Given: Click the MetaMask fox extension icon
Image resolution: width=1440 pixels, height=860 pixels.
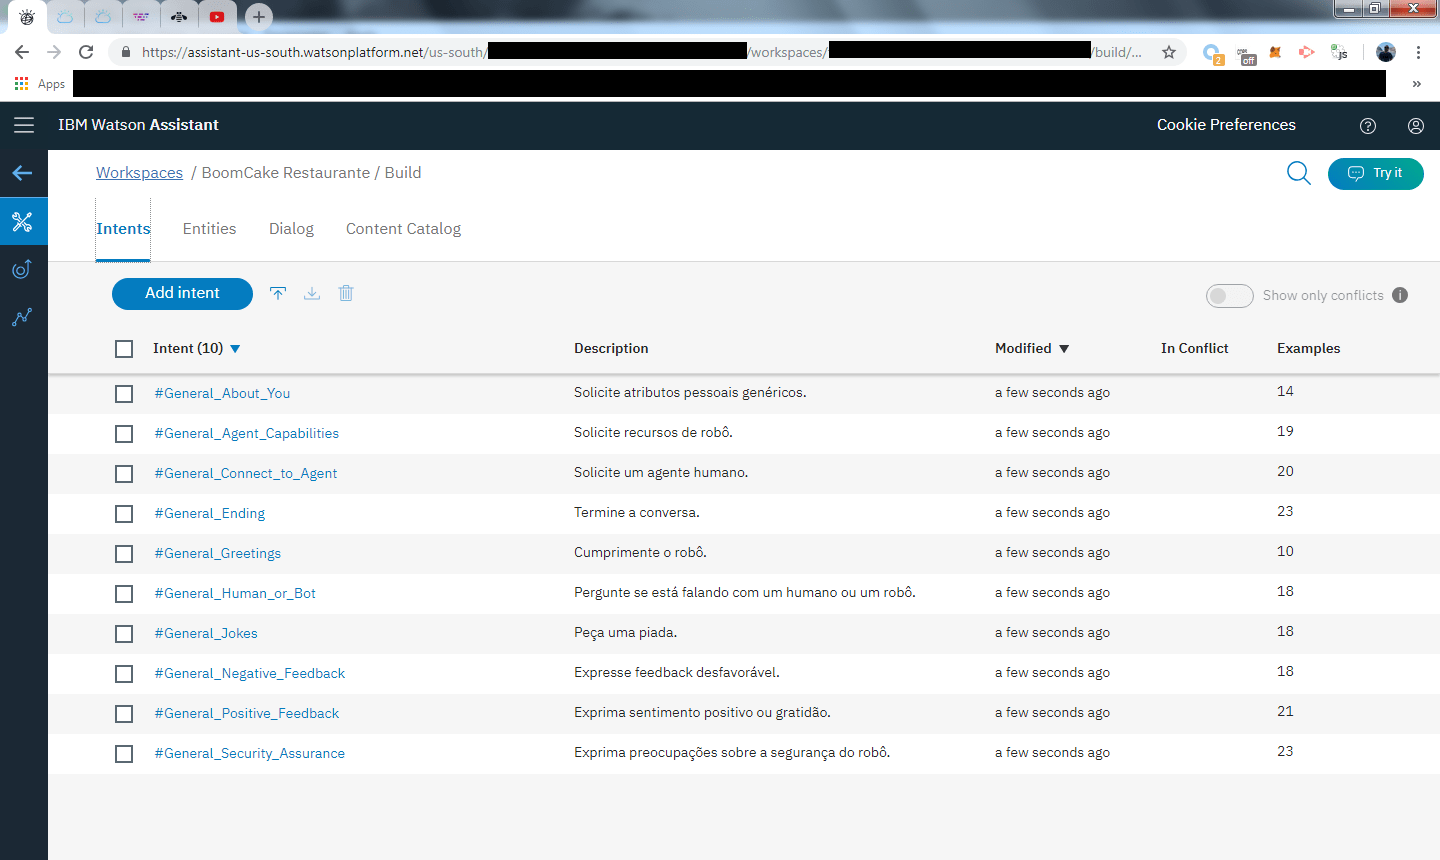Looking at the screenshot, I should pyautogui.click(x=1275, y=52).
